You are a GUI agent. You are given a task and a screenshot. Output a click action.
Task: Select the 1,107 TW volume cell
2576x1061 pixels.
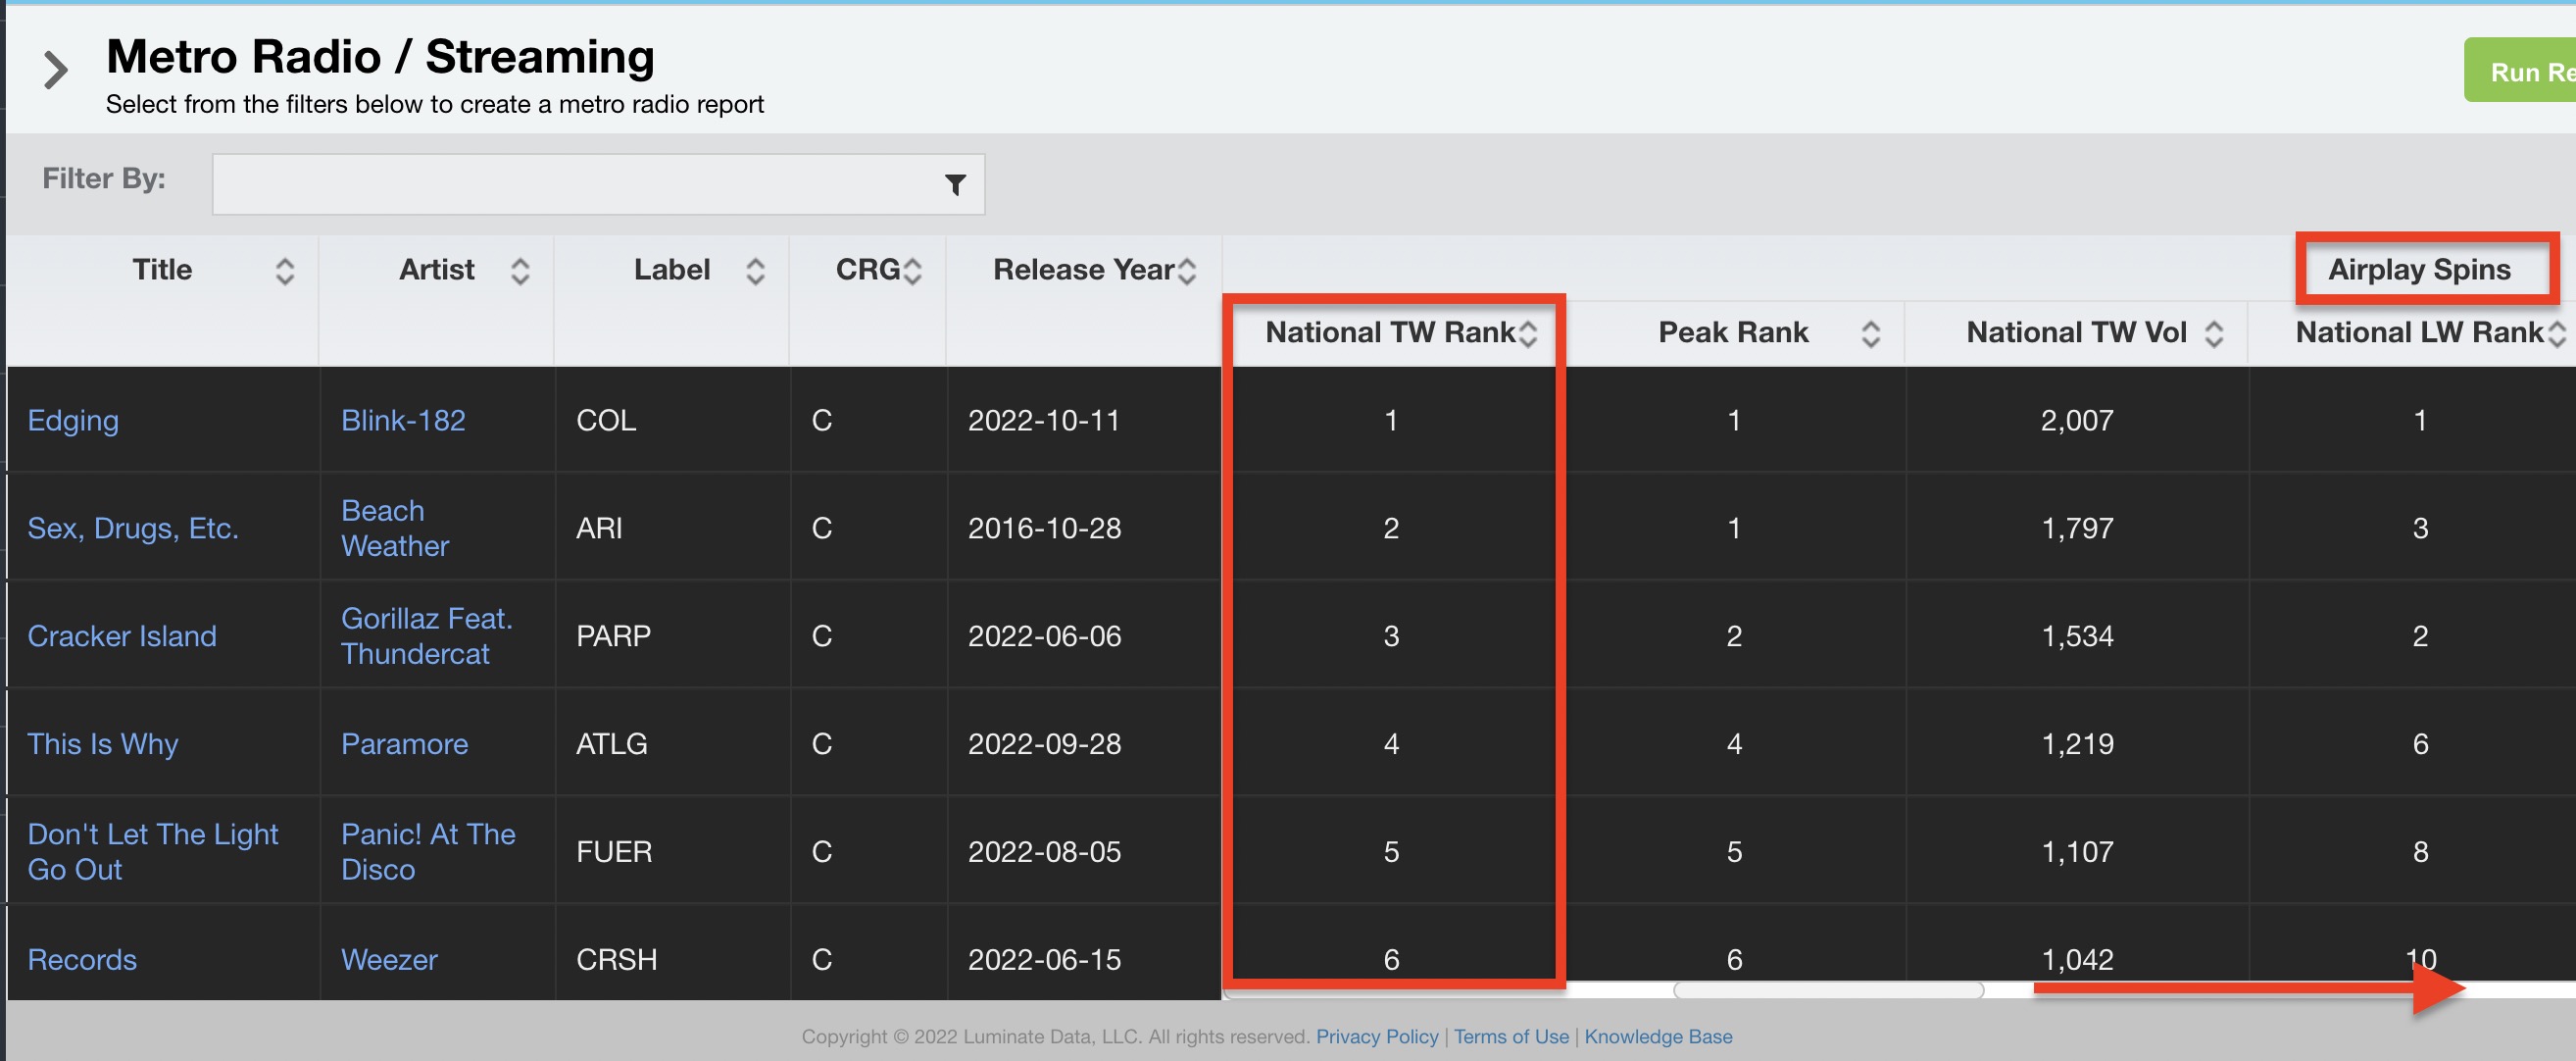point(2077,852)
